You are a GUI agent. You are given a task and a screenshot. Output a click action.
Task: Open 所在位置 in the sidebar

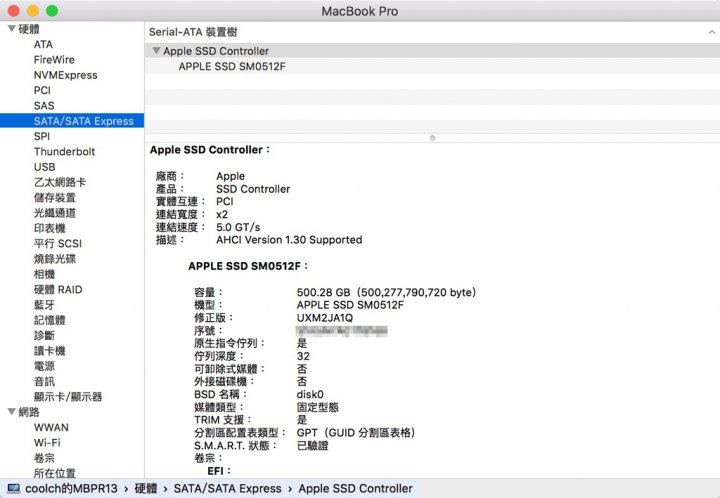coord(55,472)
